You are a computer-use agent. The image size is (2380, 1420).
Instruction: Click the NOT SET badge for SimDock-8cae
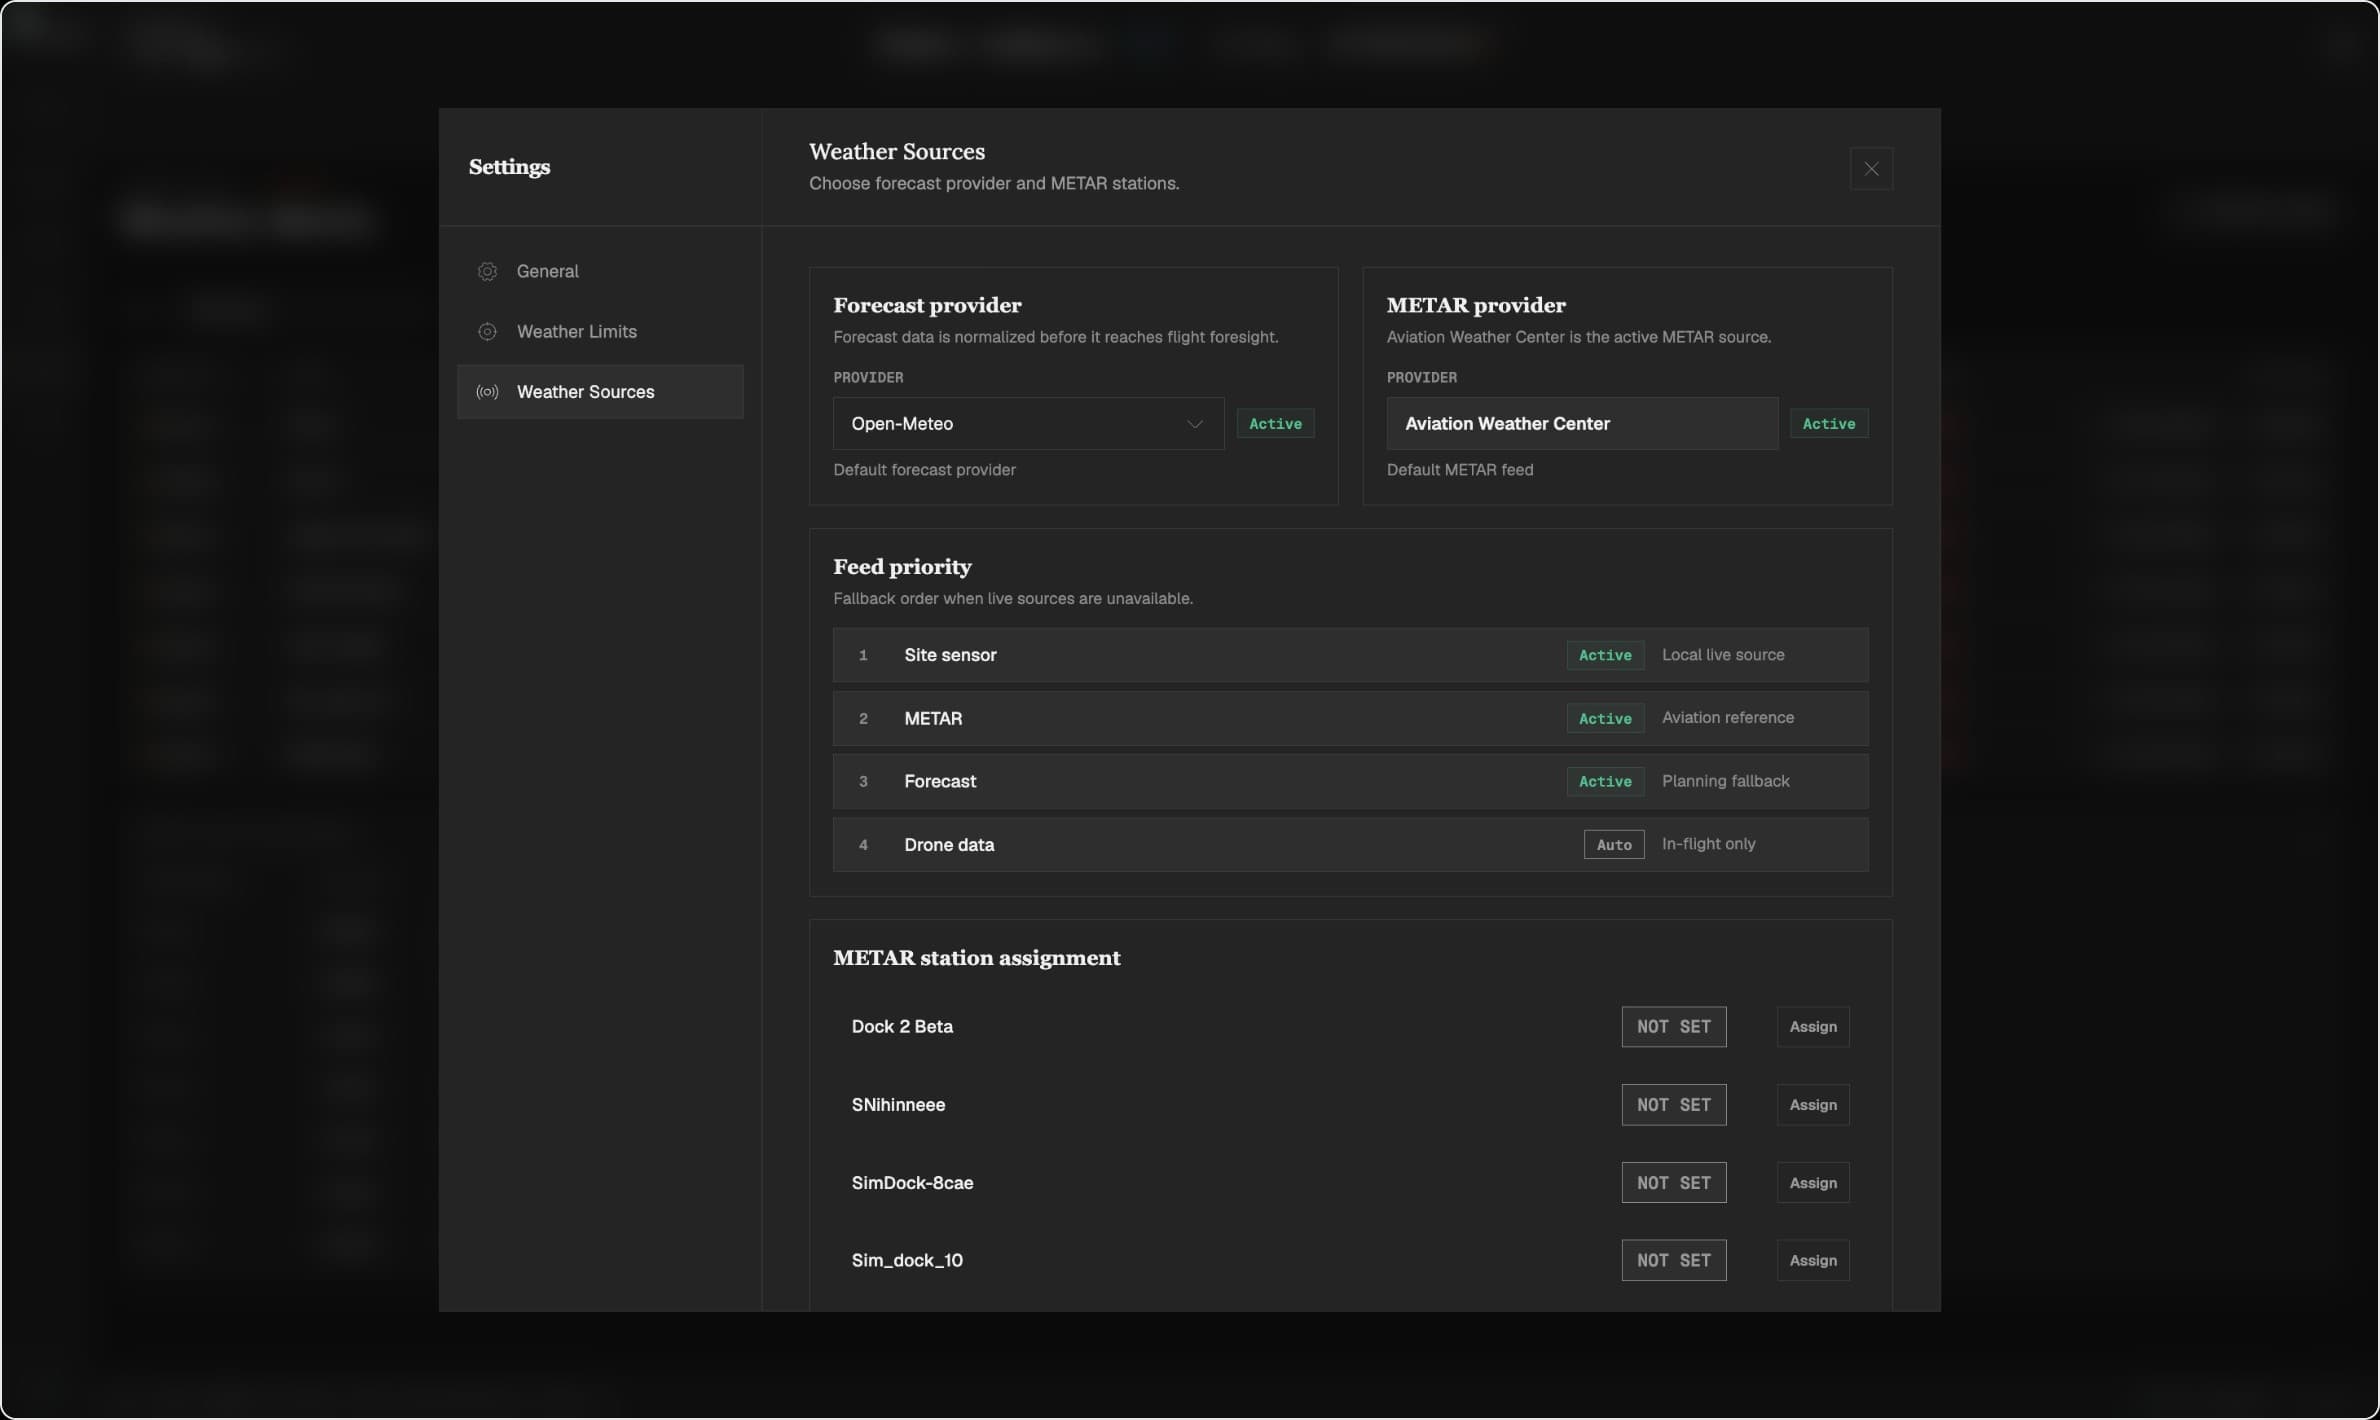(x=1673, y=1183)
